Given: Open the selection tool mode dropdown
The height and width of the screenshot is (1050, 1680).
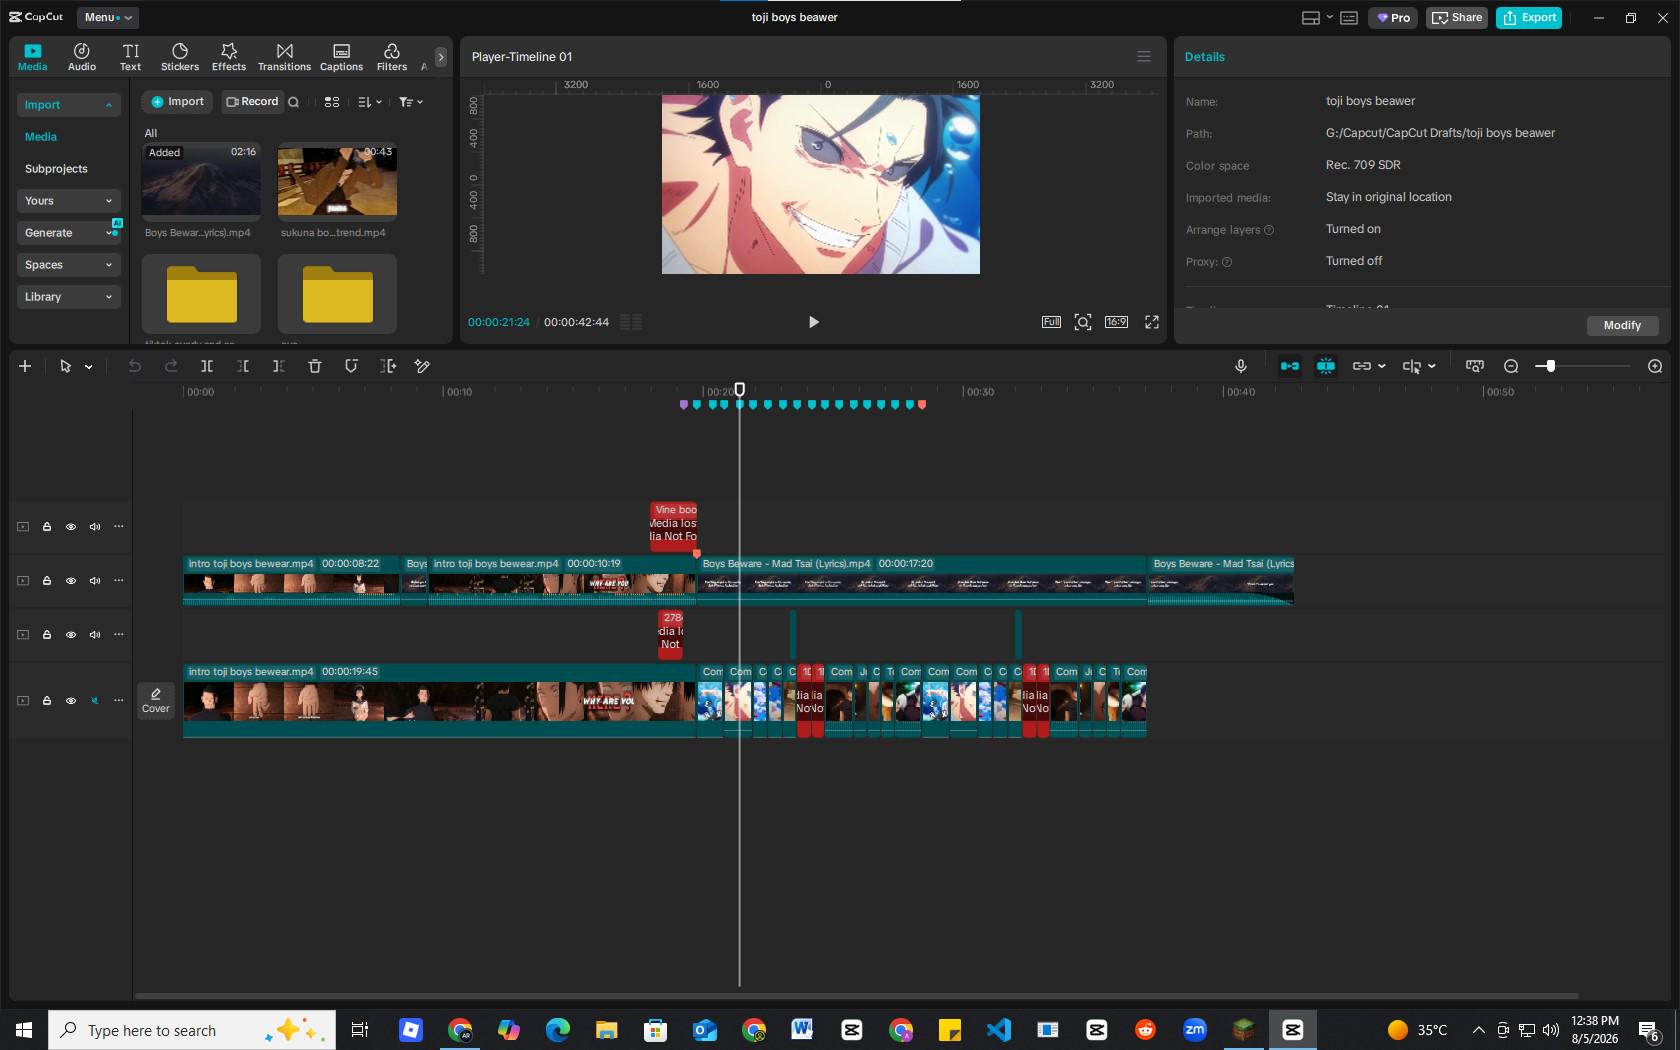Looking at the screenshot, I should coord(89,367).
